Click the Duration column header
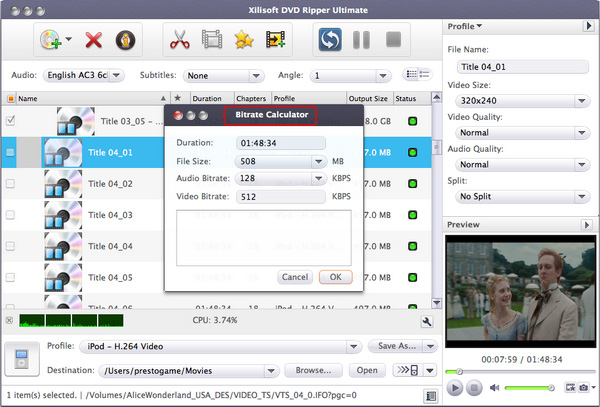The image size is (600, 407). click(x=206, y=99)
